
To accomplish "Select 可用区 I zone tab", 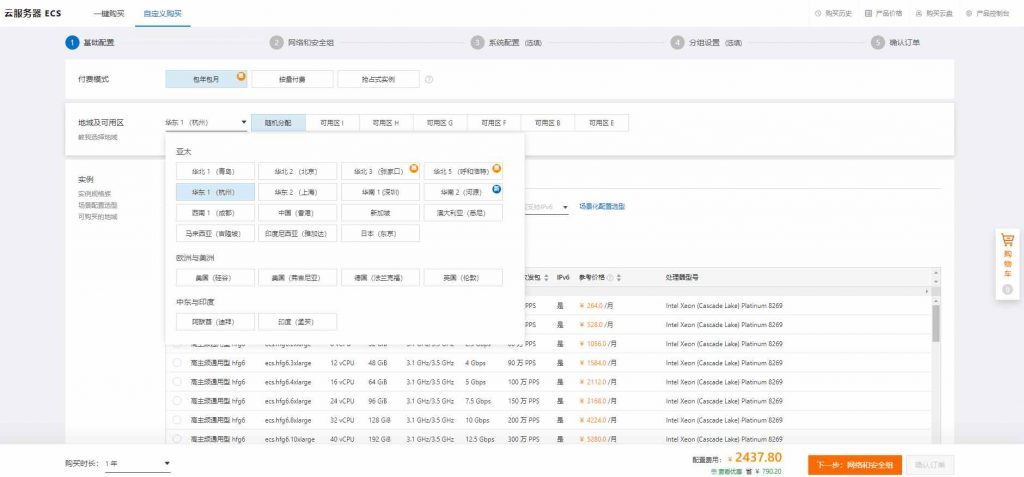I will [332, 123].
